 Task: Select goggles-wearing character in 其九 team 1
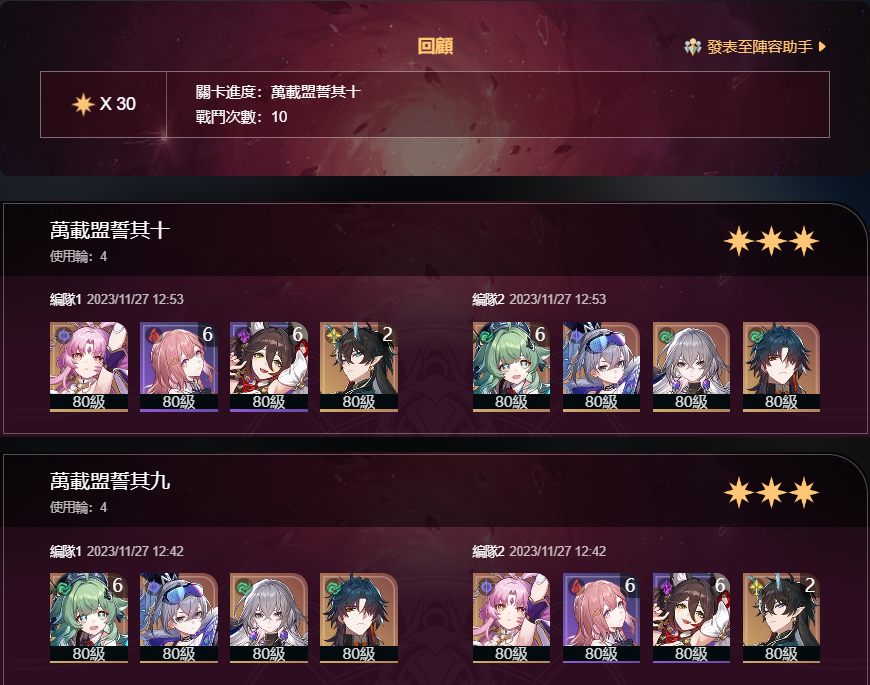179,618
